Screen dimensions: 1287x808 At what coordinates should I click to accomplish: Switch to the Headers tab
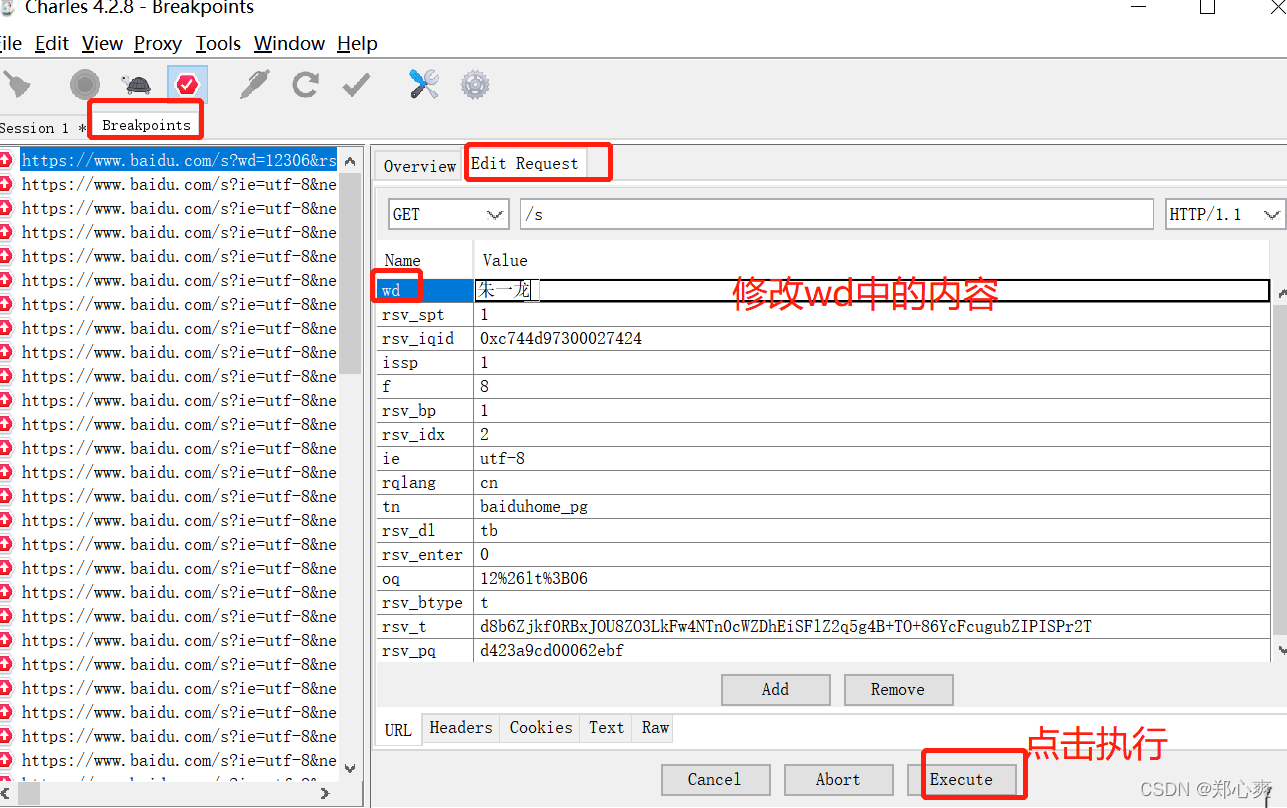coord(461,728)
